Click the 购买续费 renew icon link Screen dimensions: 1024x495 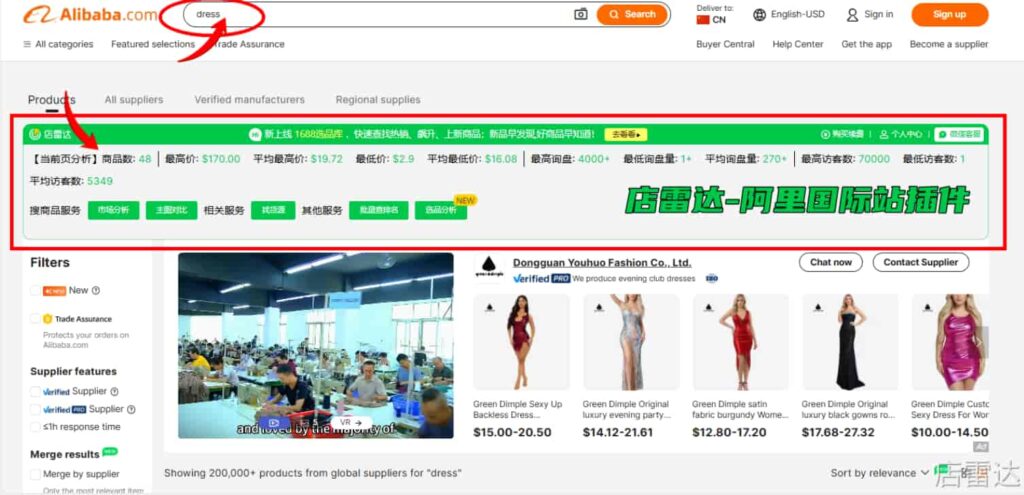coord(842,135)
